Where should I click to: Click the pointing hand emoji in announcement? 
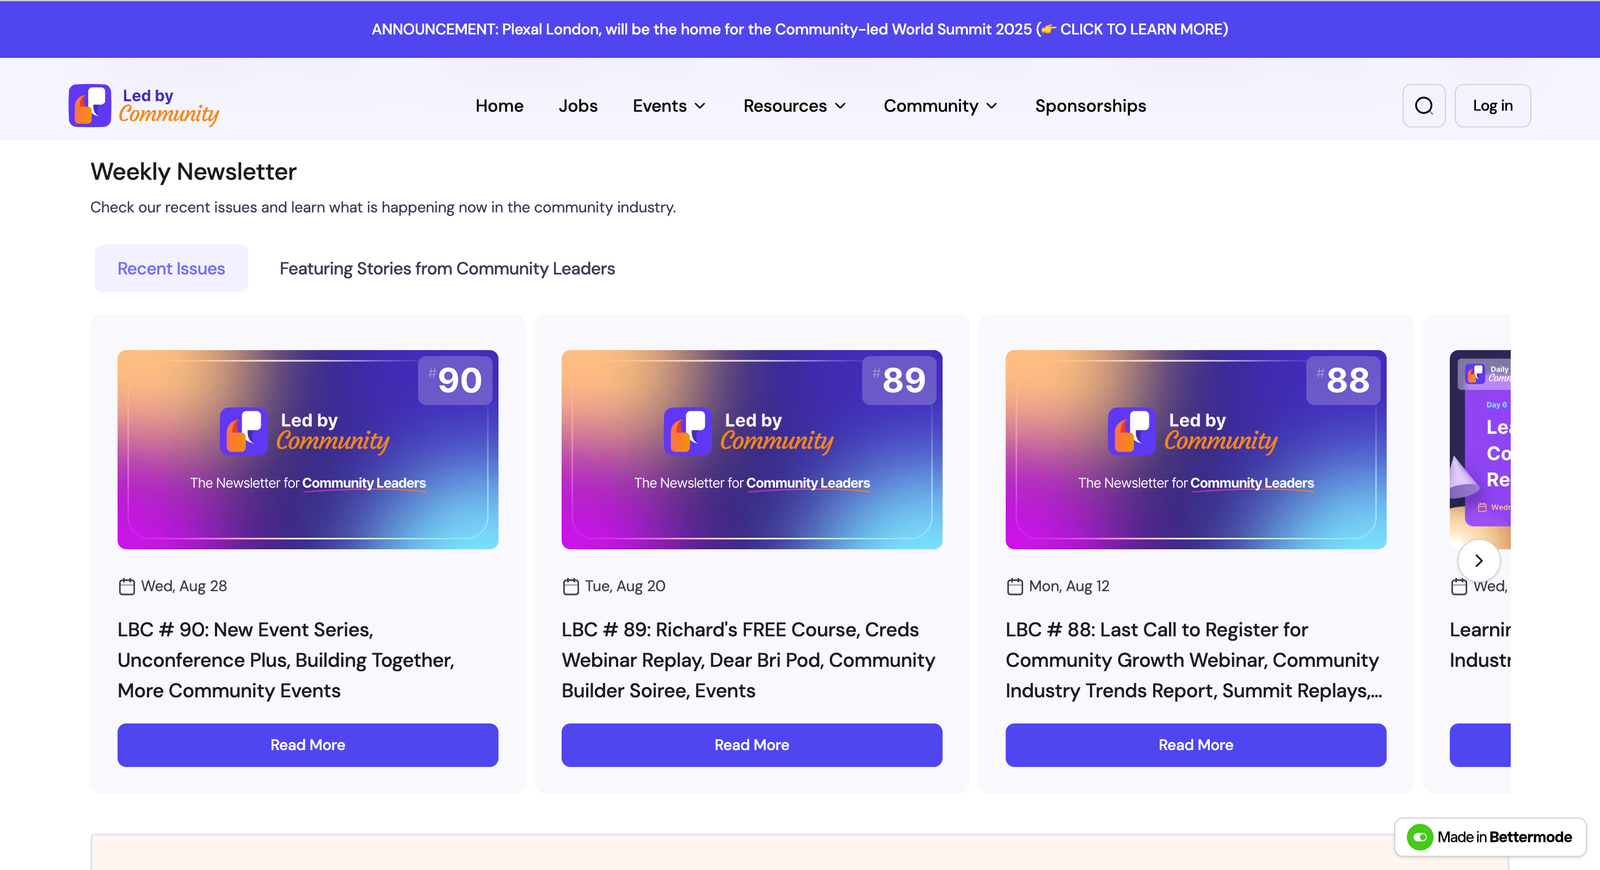pos(1048,30)
